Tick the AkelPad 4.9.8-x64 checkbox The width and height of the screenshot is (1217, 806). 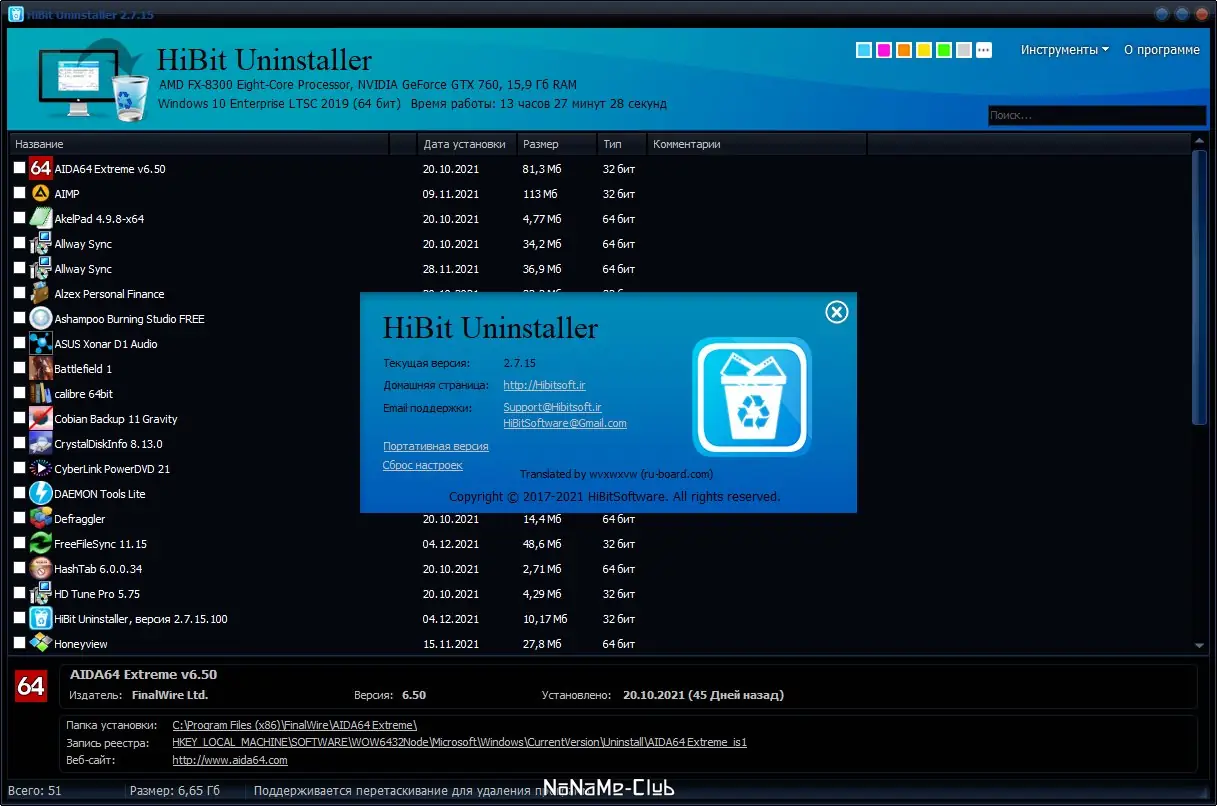20,218
